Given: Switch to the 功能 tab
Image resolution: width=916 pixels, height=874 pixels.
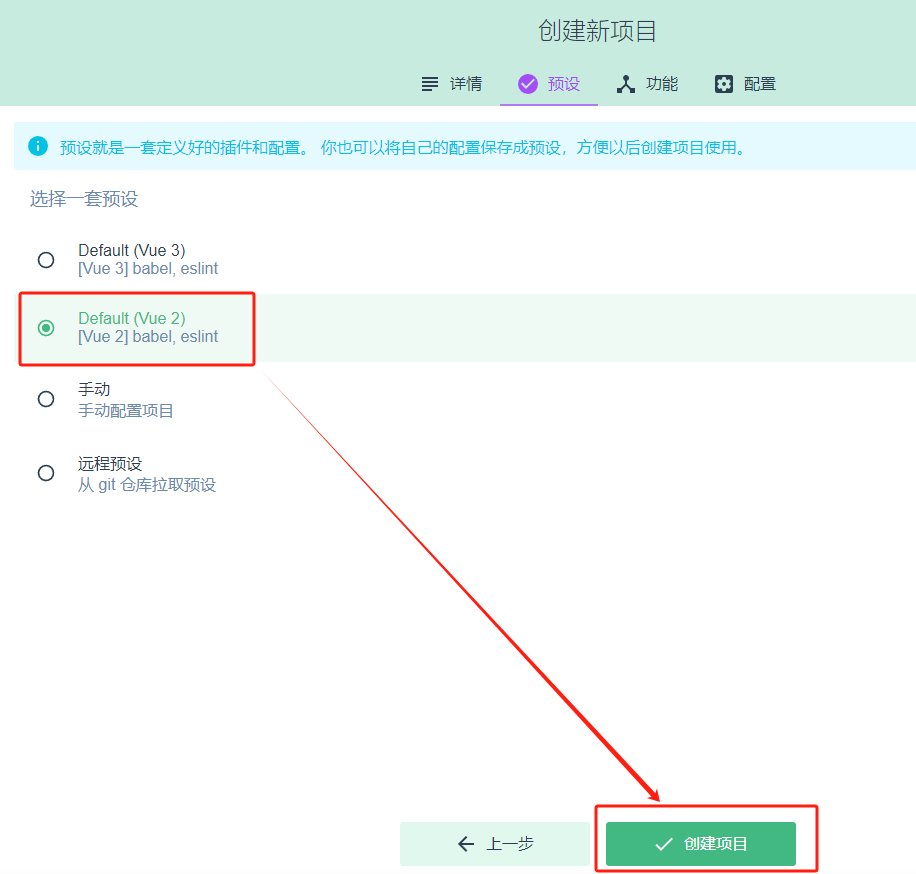Looking at the screenshot, I should [647, 84].
